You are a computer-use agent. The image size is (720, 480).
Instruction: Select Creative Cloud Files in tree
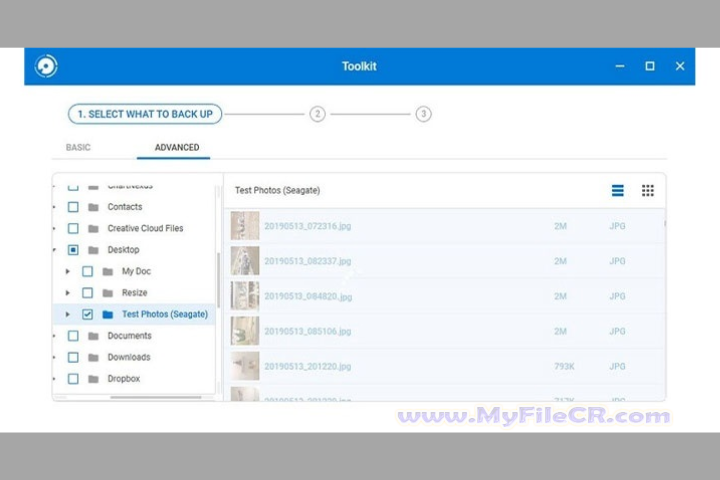[145, 228]
